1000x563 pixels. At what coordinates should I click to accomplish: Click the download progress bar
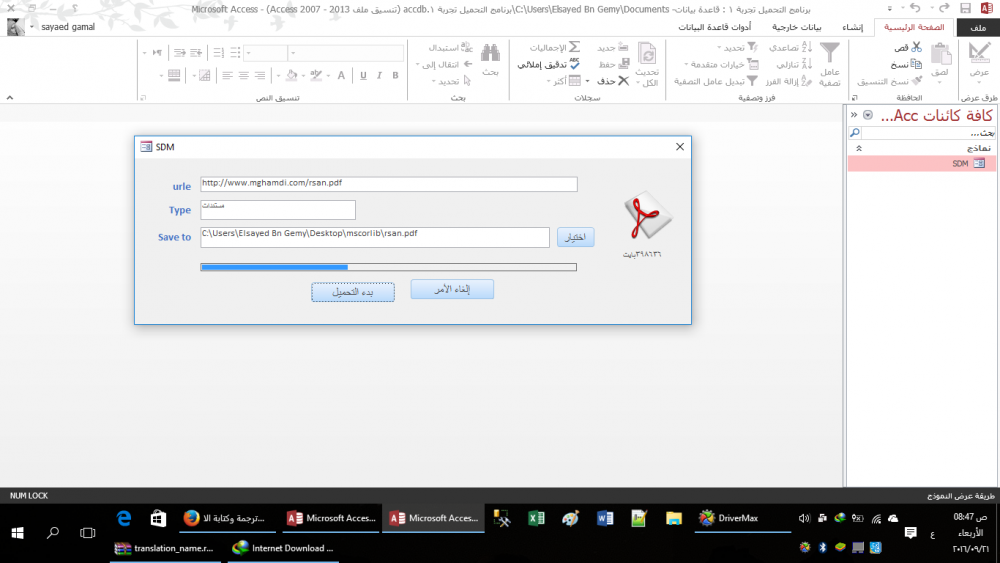388,267
